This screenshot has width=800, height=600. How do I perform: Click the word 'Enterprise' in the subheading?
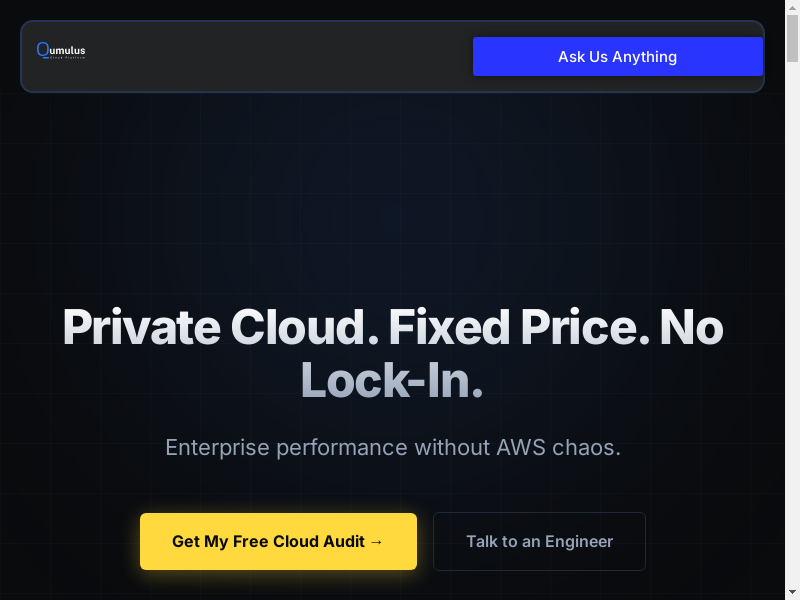[217, 447]
